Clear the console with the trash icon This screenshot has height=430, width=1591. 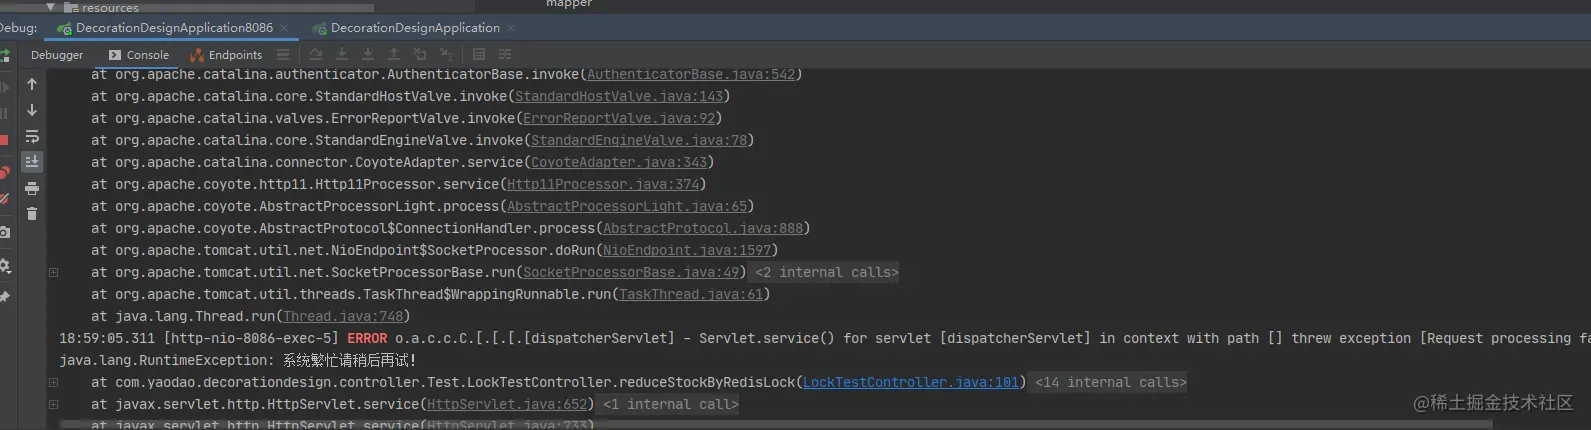click(32, 213)
